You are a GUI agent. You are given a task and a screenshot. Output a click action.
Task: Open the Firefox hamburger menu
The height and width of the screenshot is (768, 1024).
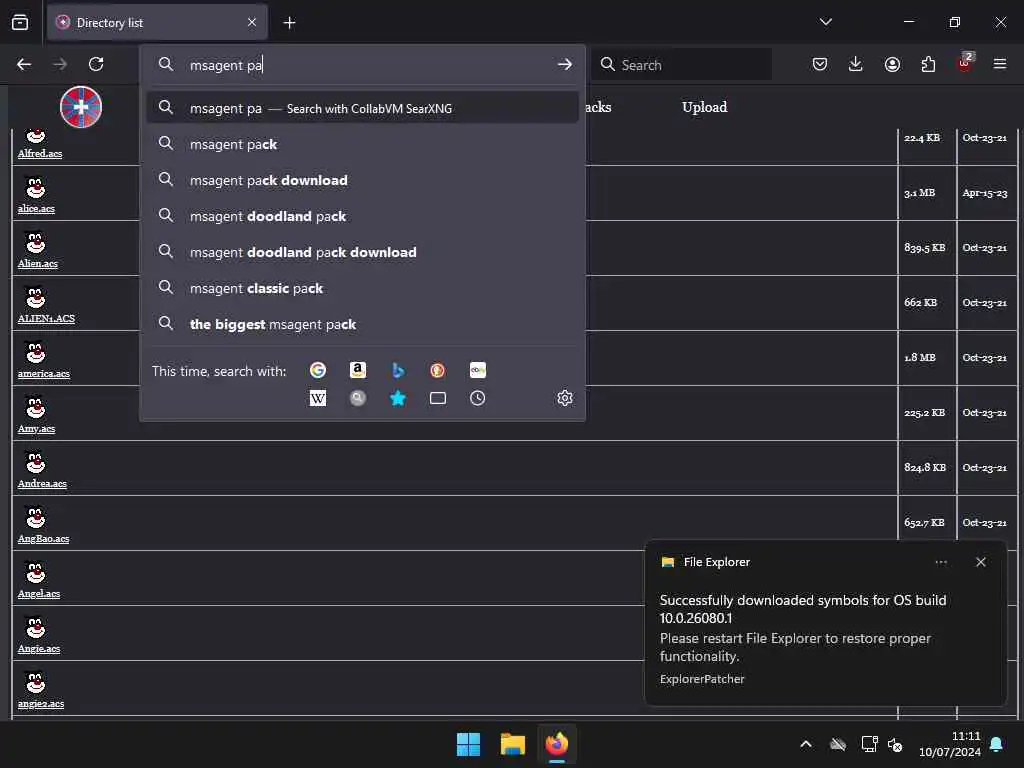click(x=1000, y=64)
